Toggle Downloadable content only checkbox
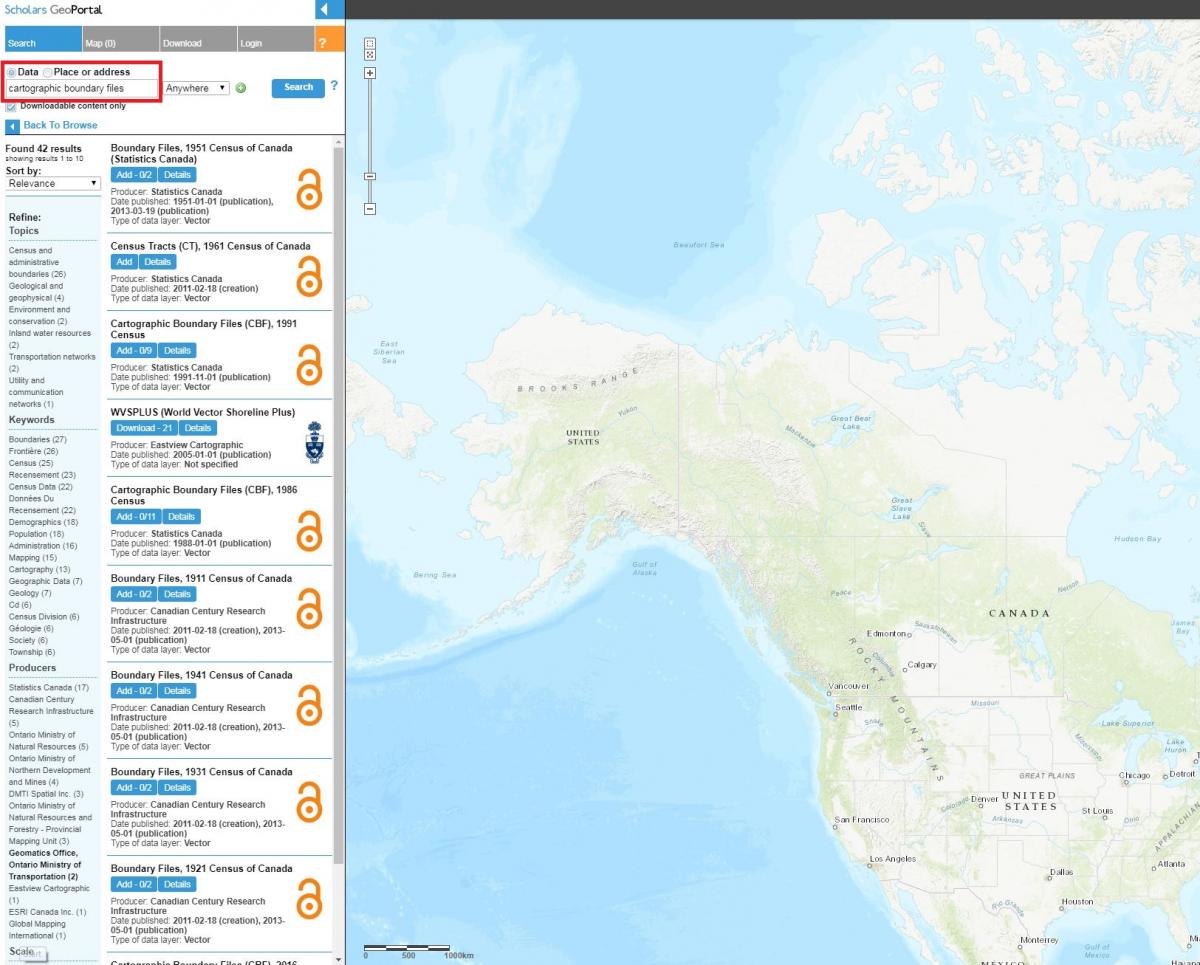Viewport: 1200px width, 965px height. (x=12, y=106)
